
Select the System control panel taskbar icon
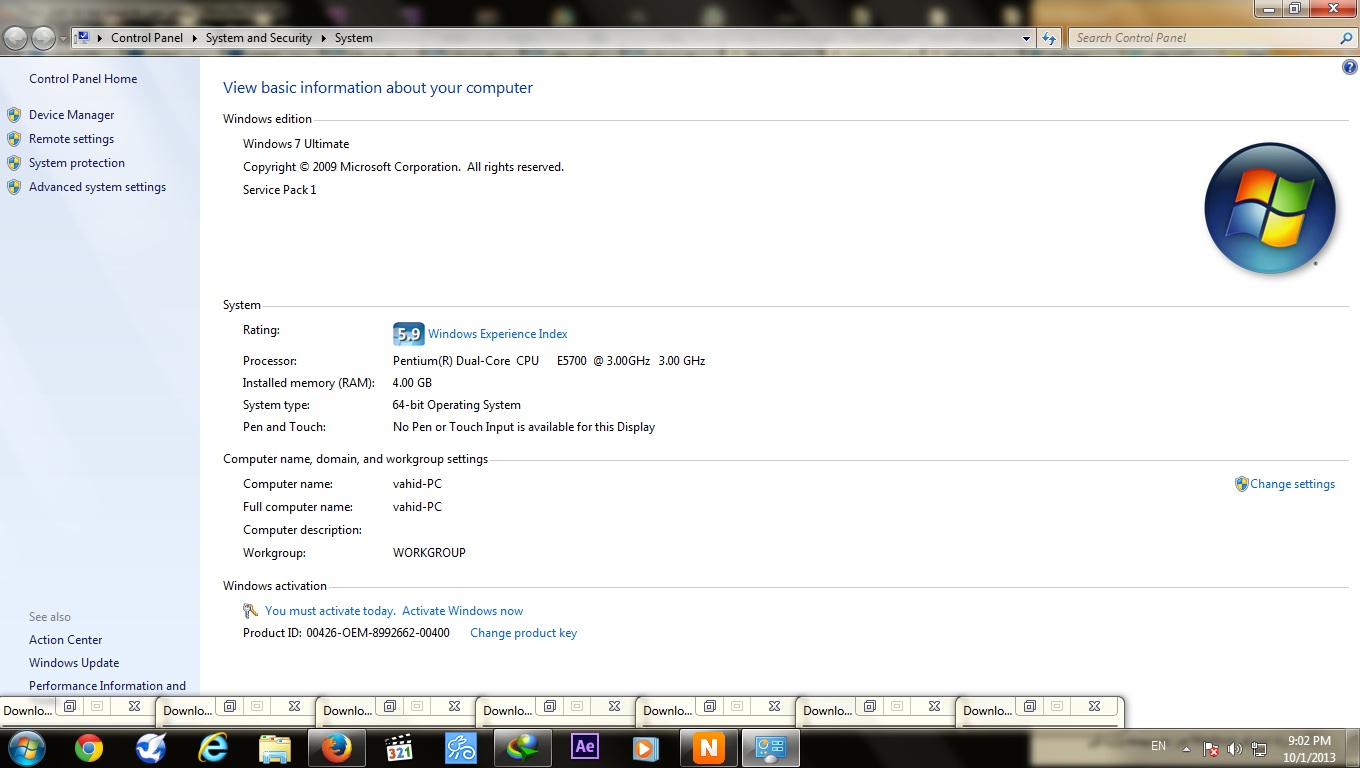click(x=771, y=748)
